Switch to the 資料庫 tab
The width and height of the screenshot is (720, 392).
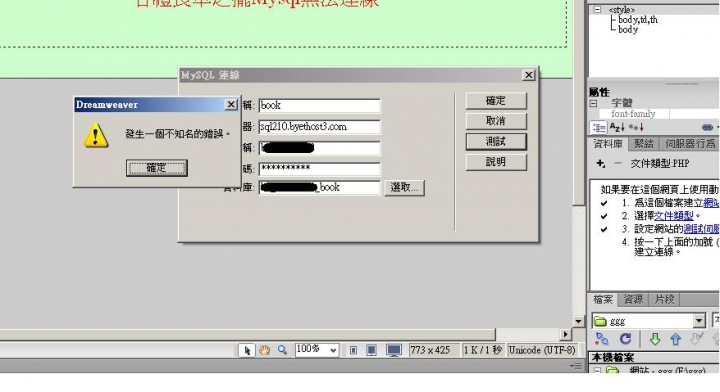pyautogui.click(x=608, y=144)
